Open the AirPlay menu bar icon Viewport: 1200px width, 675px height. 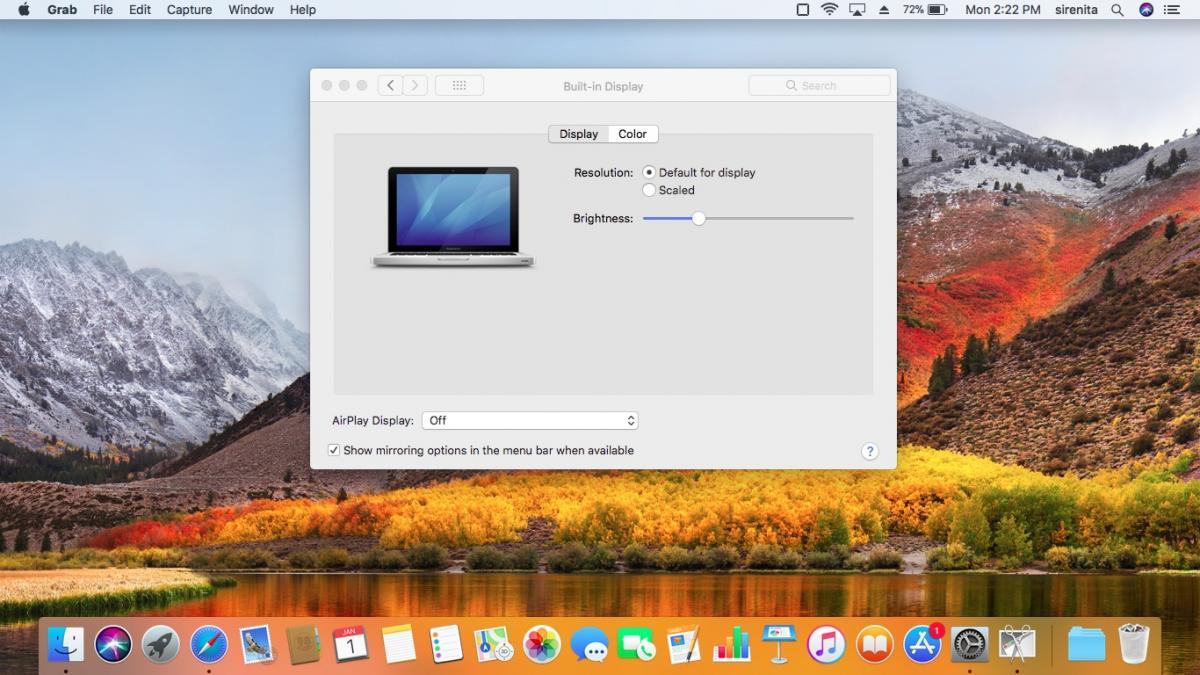point(857,10)
